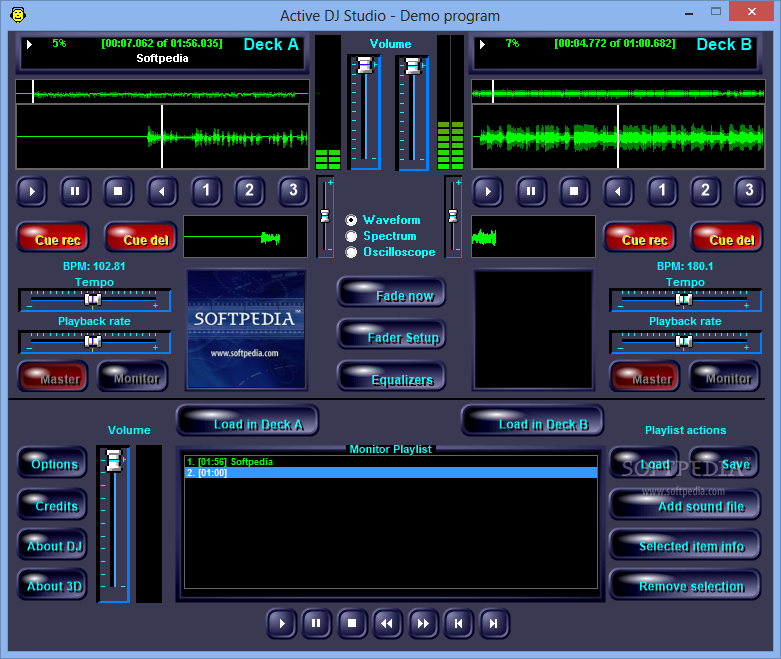Pause Deck B playback
The image size is (781, 659).
(x=531, y=191)
